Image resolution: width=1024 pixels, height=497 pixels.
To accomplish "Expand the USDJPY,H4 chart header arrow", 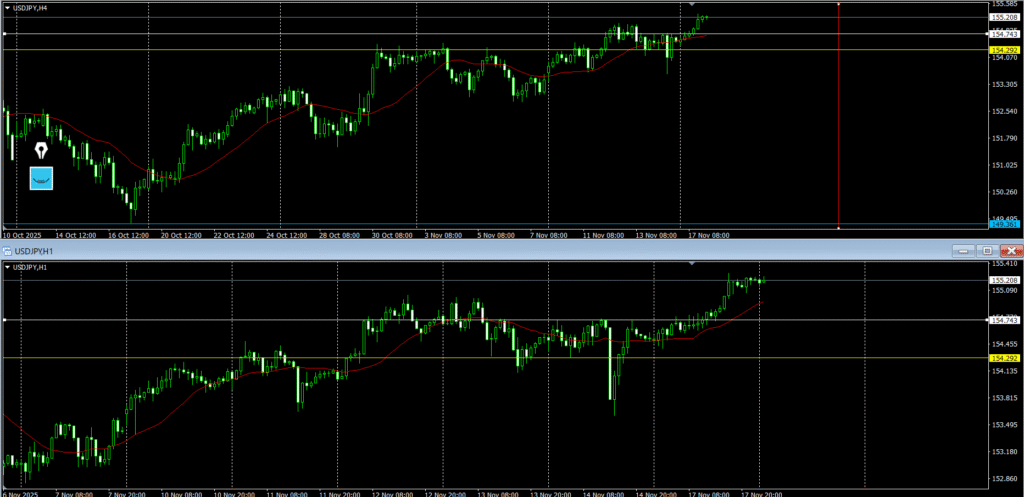I will point(8,7).
